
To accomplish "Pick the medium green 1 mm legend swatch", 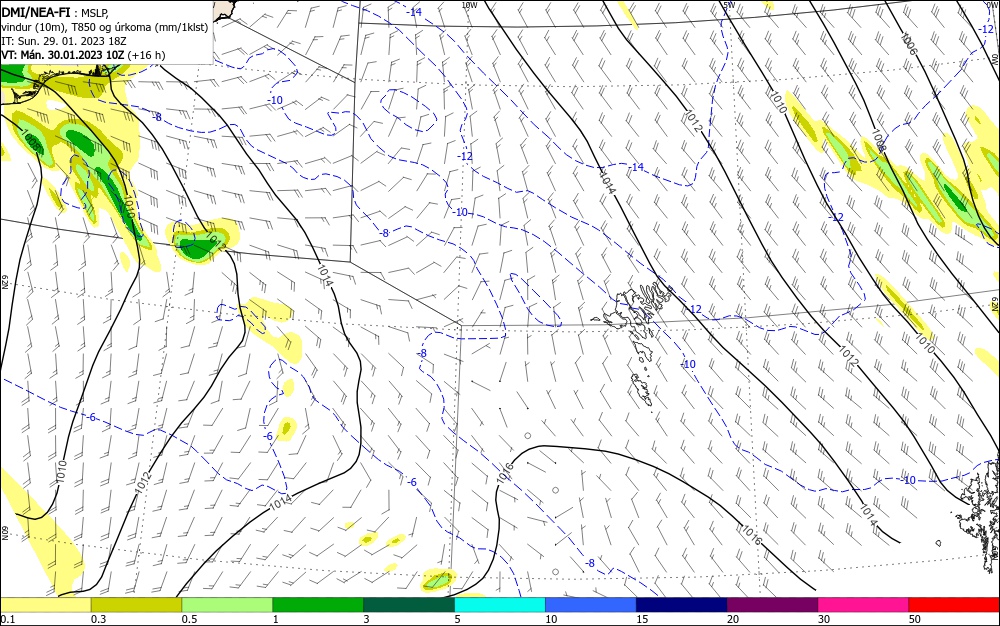I will [318, 605].
